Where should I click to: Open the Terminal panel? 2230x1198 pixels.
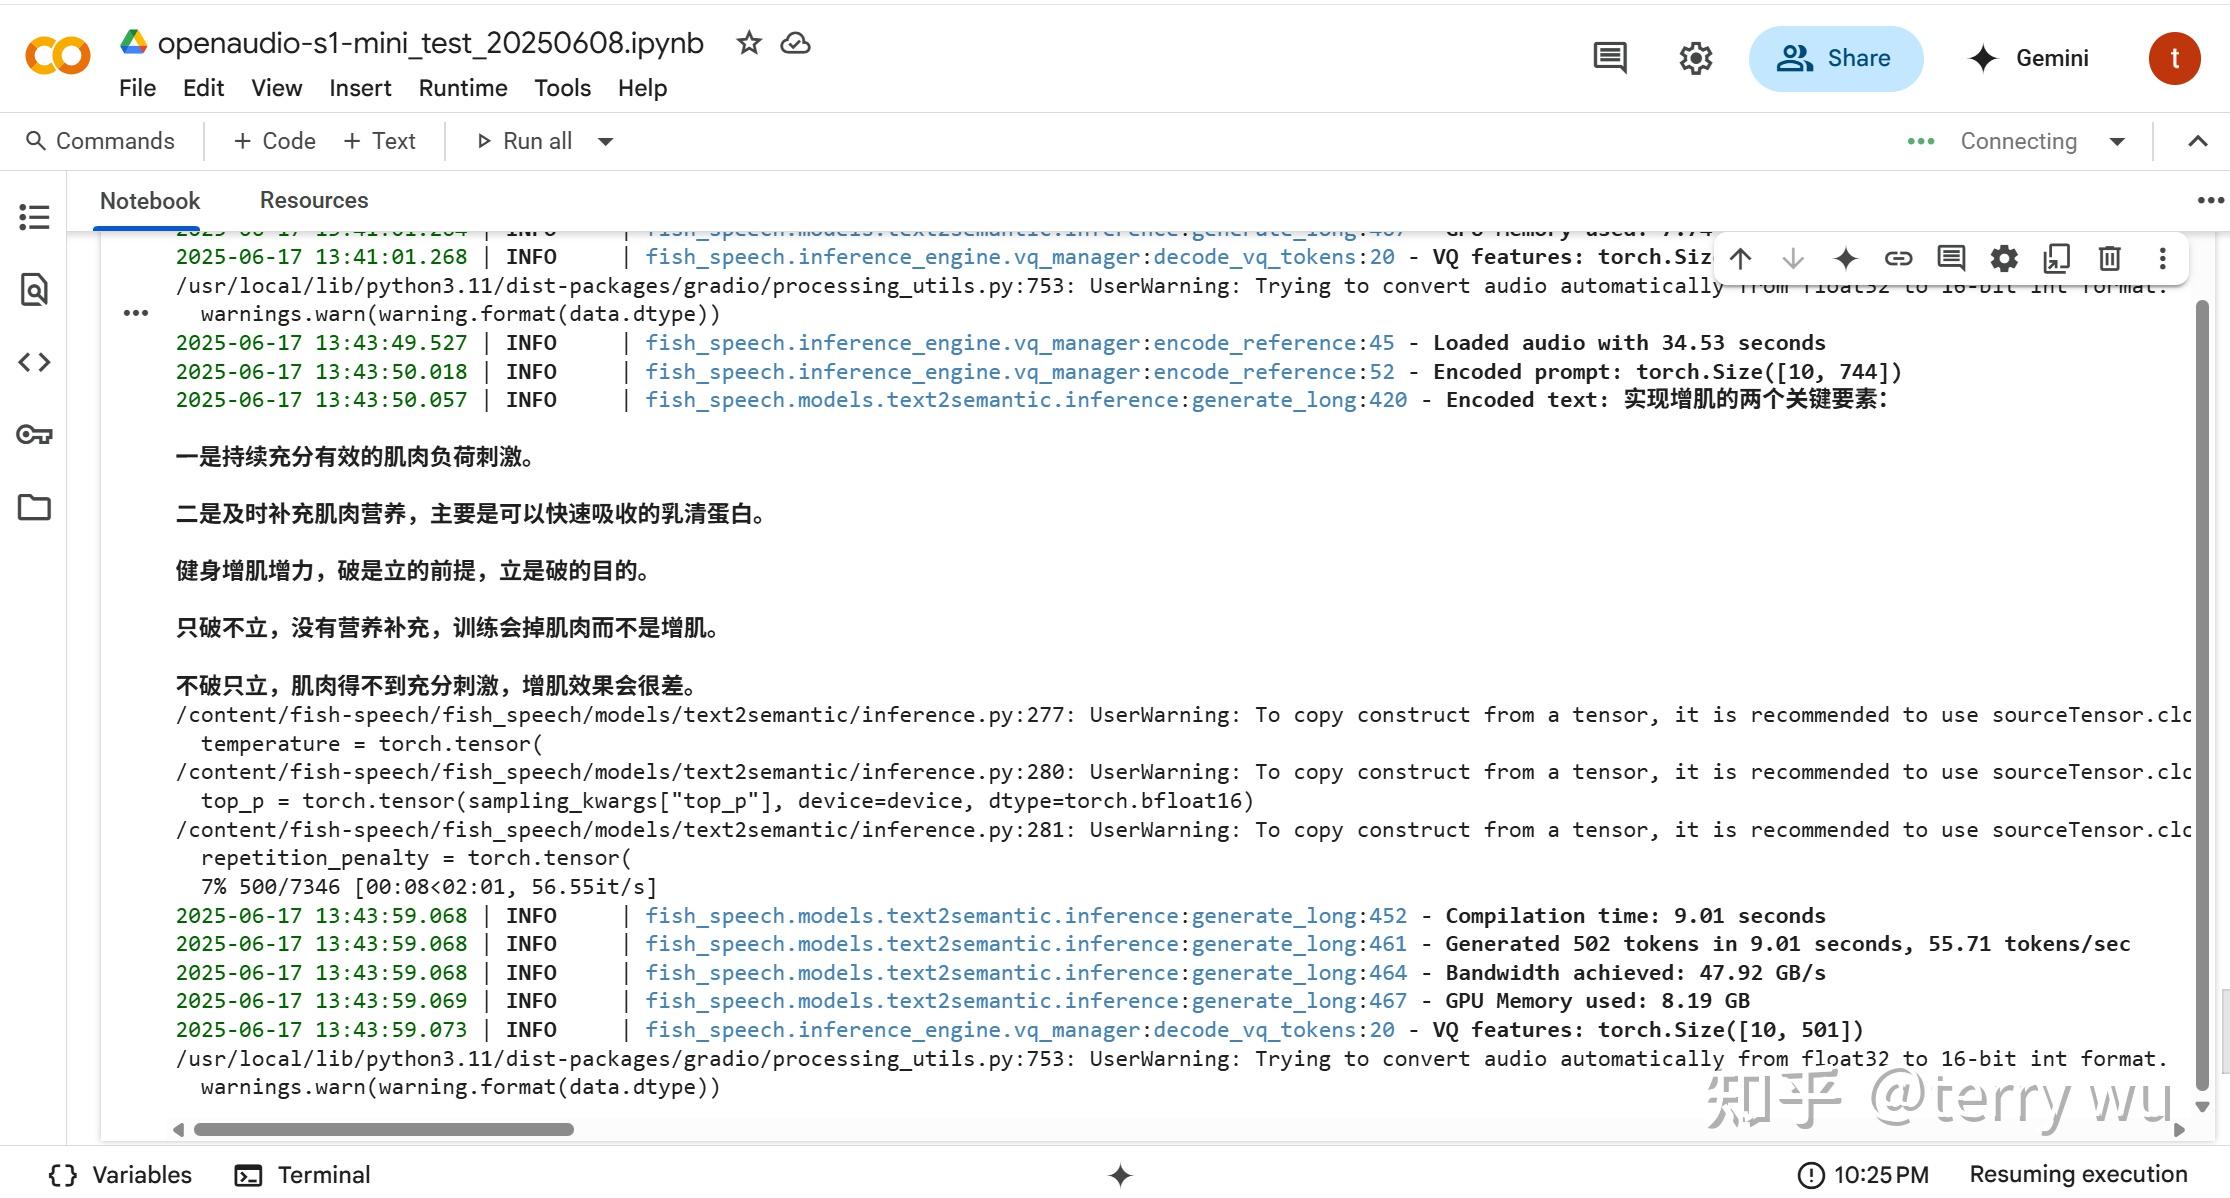click(302, 1175)
